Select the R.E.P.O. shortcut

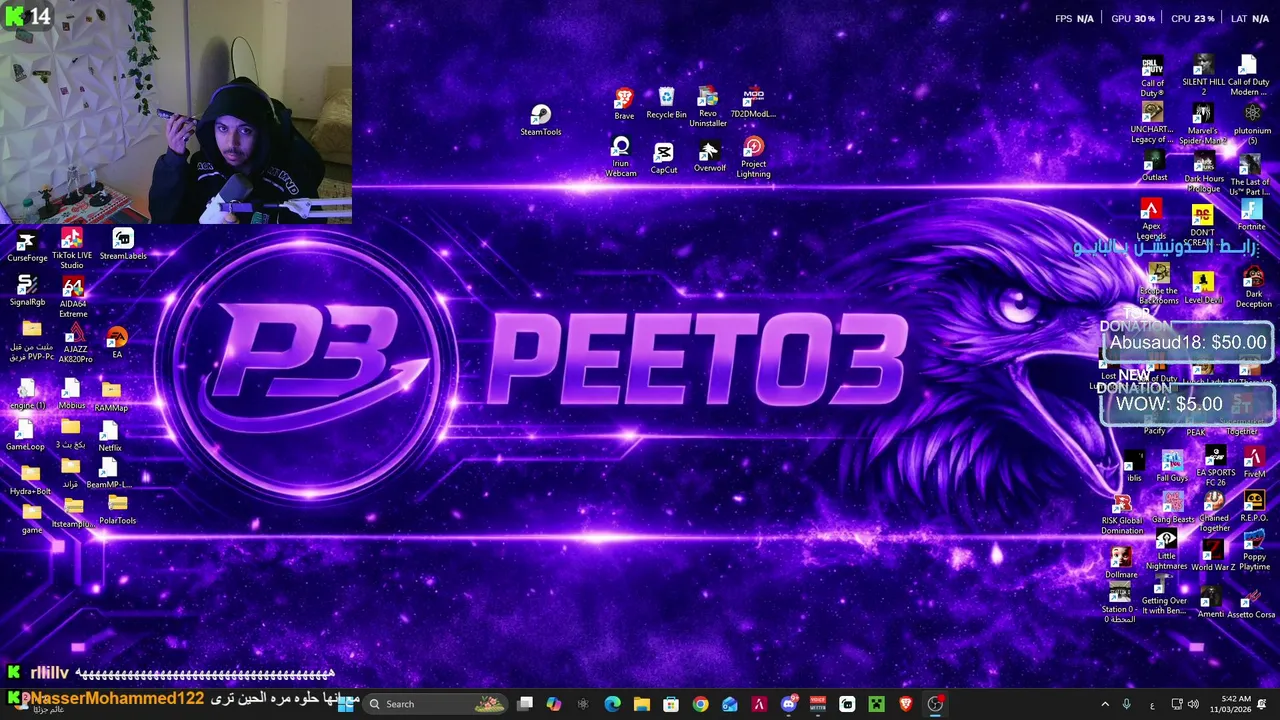coord(1254,507)
